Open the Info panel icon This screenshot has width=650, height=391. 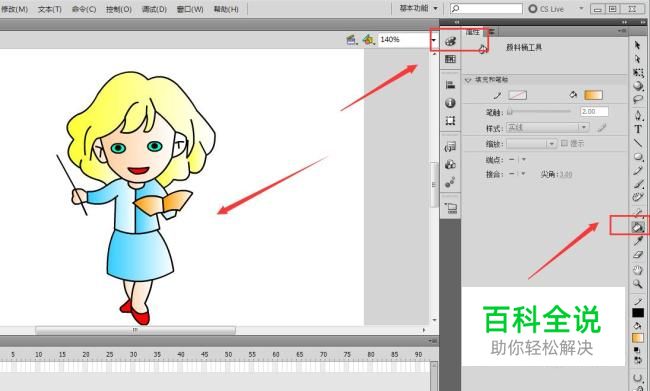(451, 103)
